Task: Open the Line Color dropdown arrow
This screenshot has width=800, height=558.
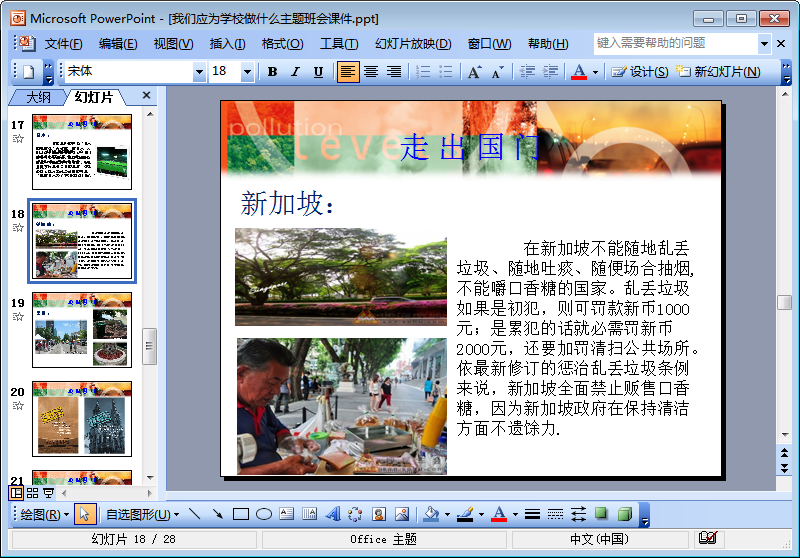Action: (481, 515)
